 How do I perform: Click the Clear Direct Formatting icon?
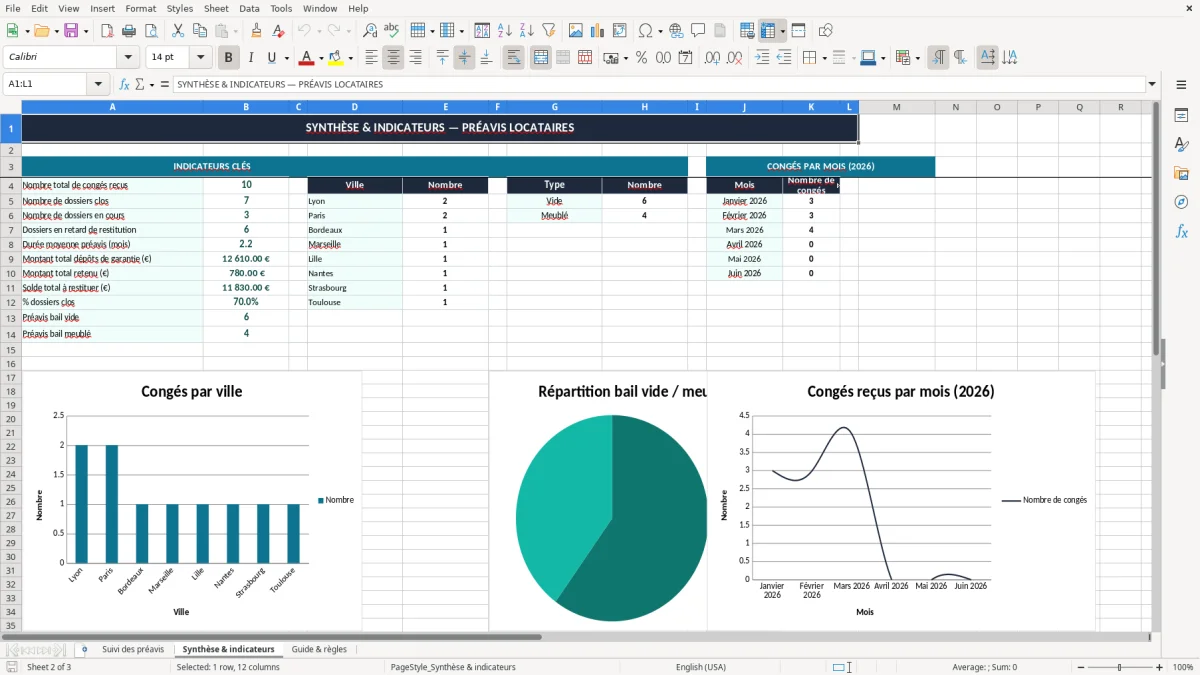[279, 31]
